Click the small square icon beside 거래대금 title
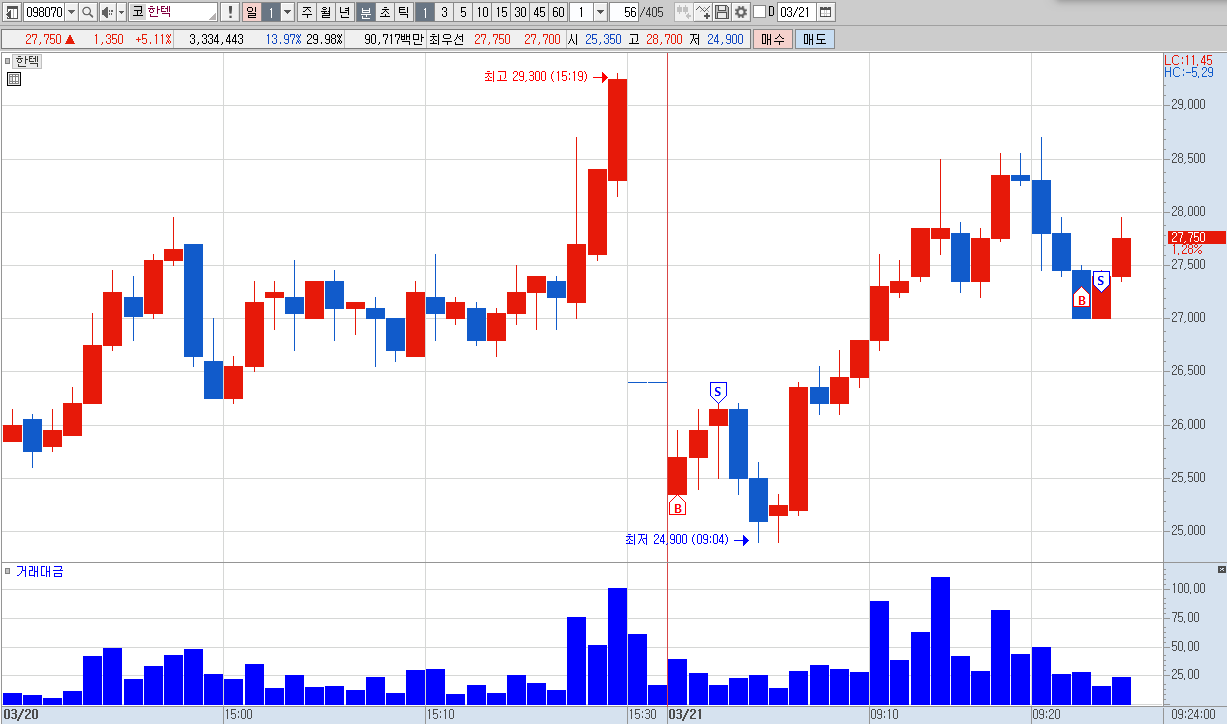Screen dimensions: 1227x724 (8, 571)
